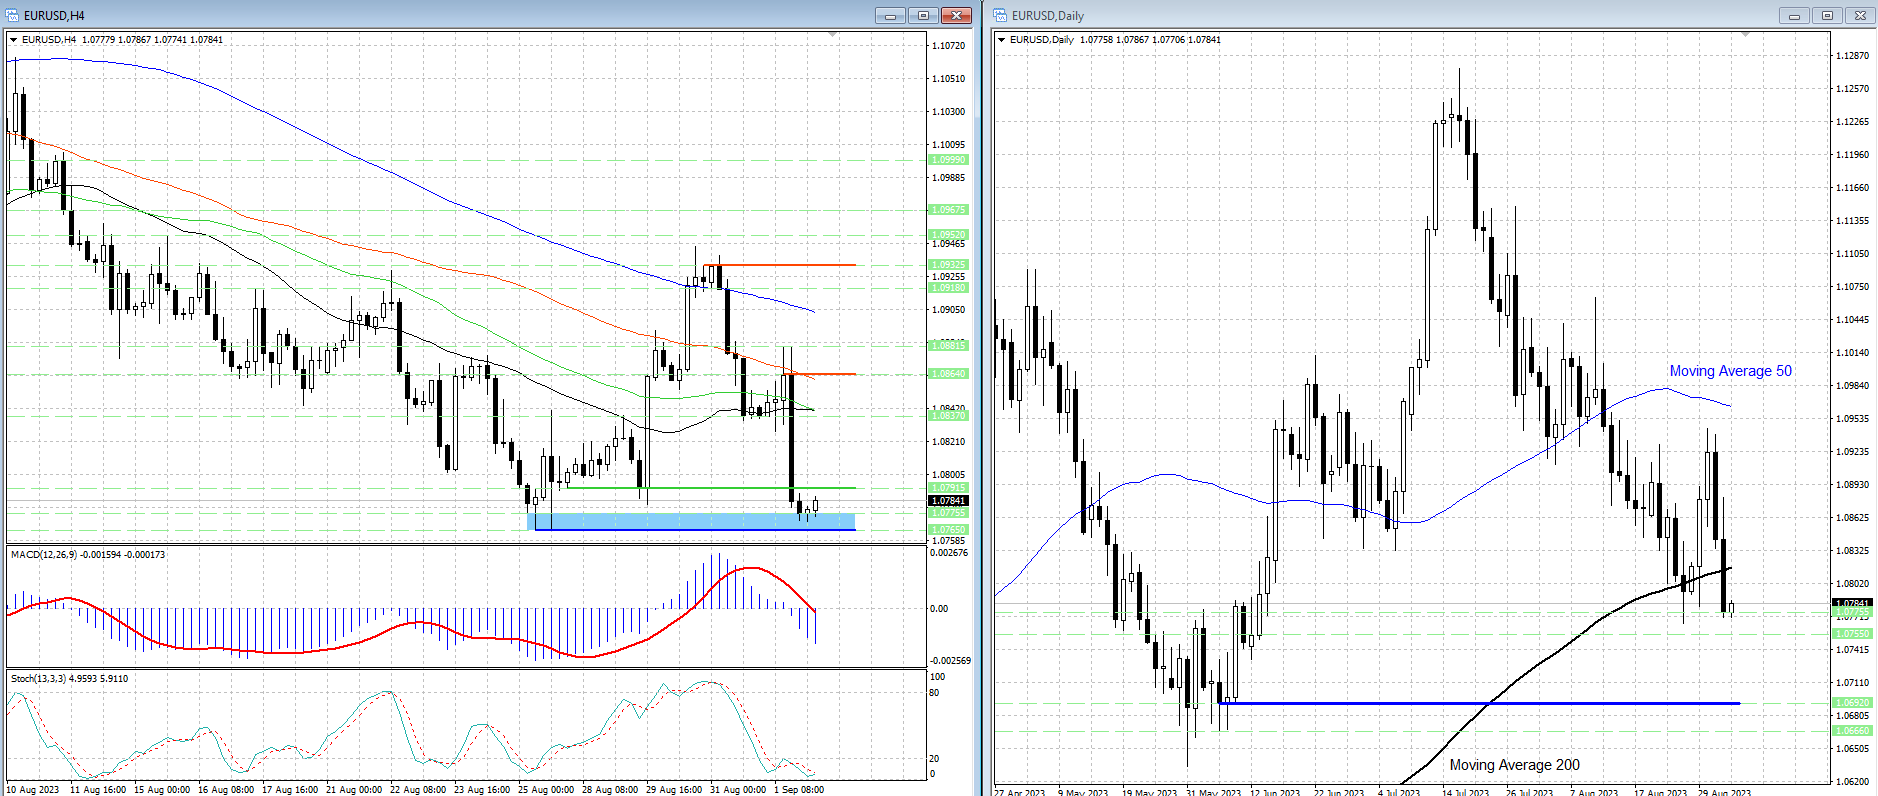Minimize the EURUSD,H4 chart window

point(889,15)
